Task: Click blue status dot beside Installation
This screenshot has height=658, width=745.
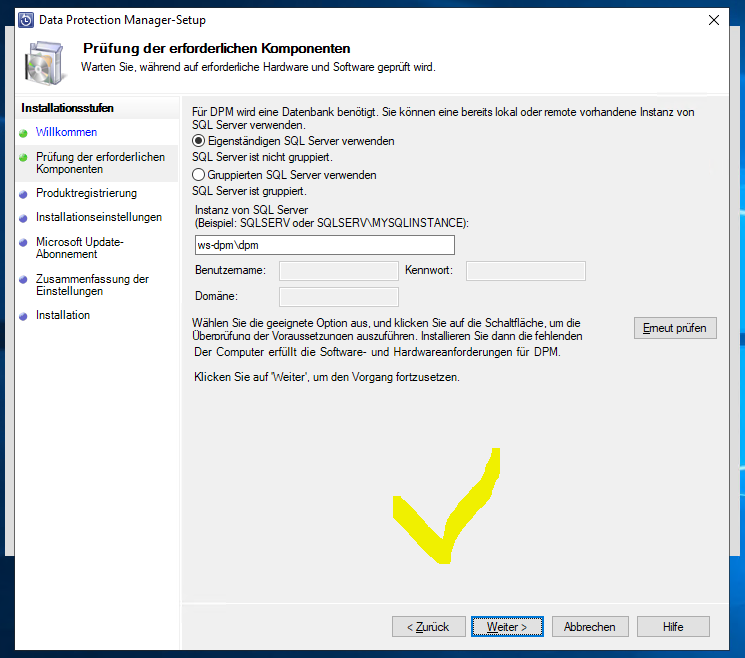Action: pos(23,316)
